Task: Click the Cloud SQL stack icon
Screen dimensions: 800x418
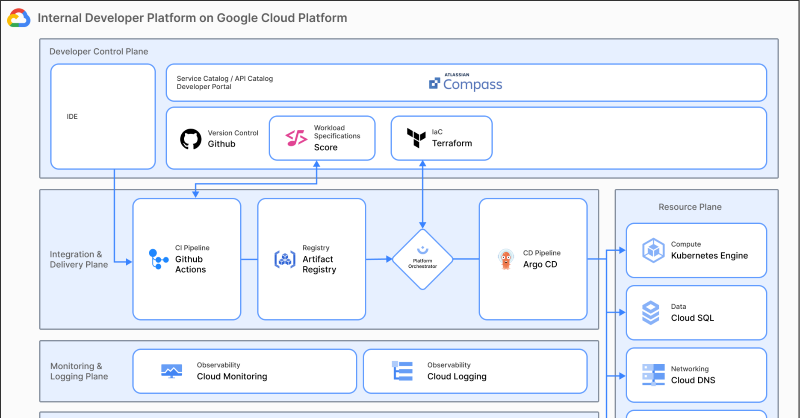Action: coord(651,313)
